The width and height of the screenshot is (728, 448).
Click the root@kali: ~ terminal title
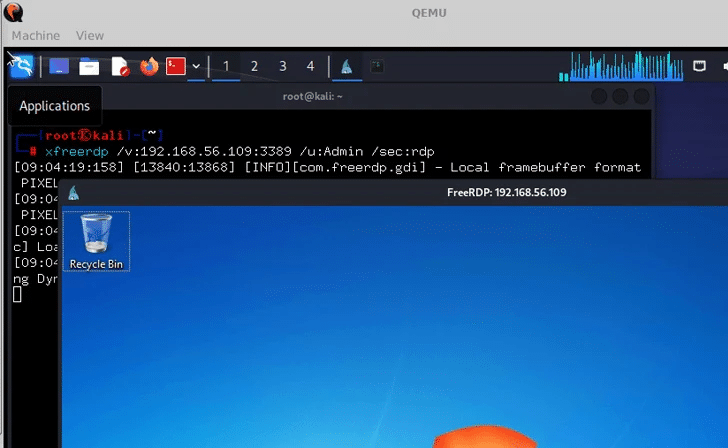pyautogui.click(x=312, y=97)
